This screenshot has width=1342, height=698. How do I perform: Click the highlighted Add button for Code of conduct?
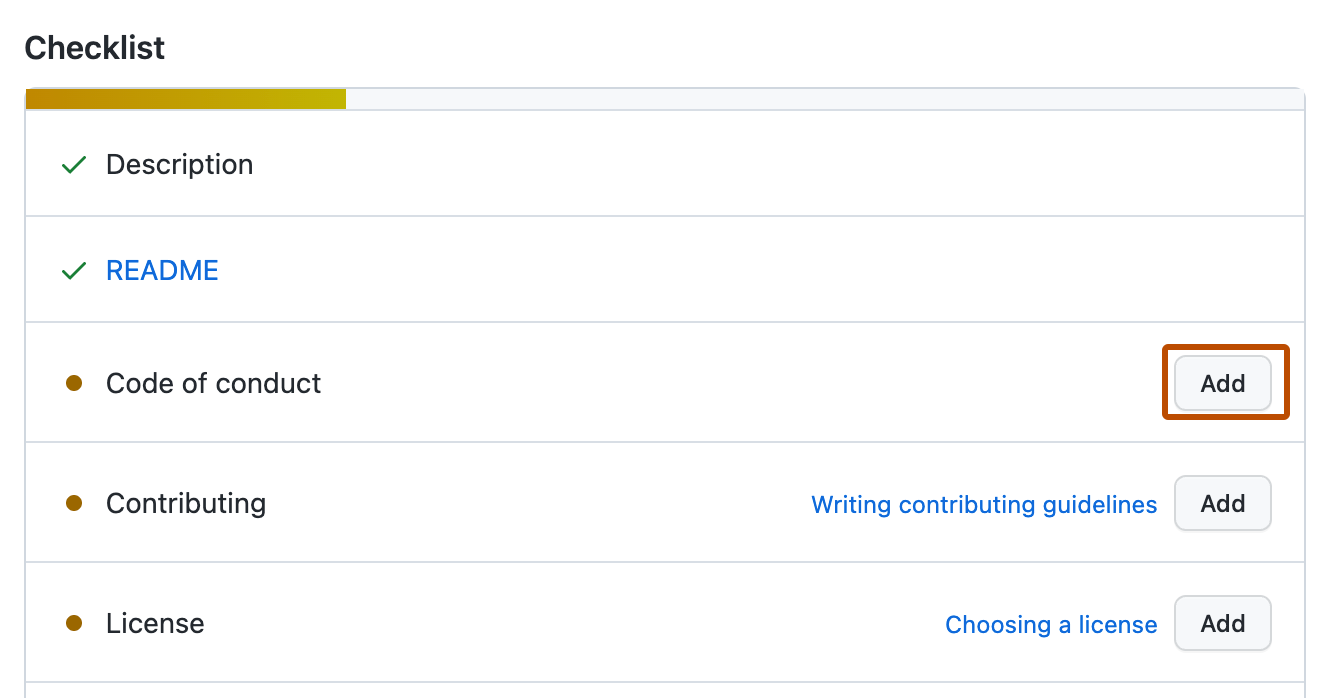(1222, 383)
